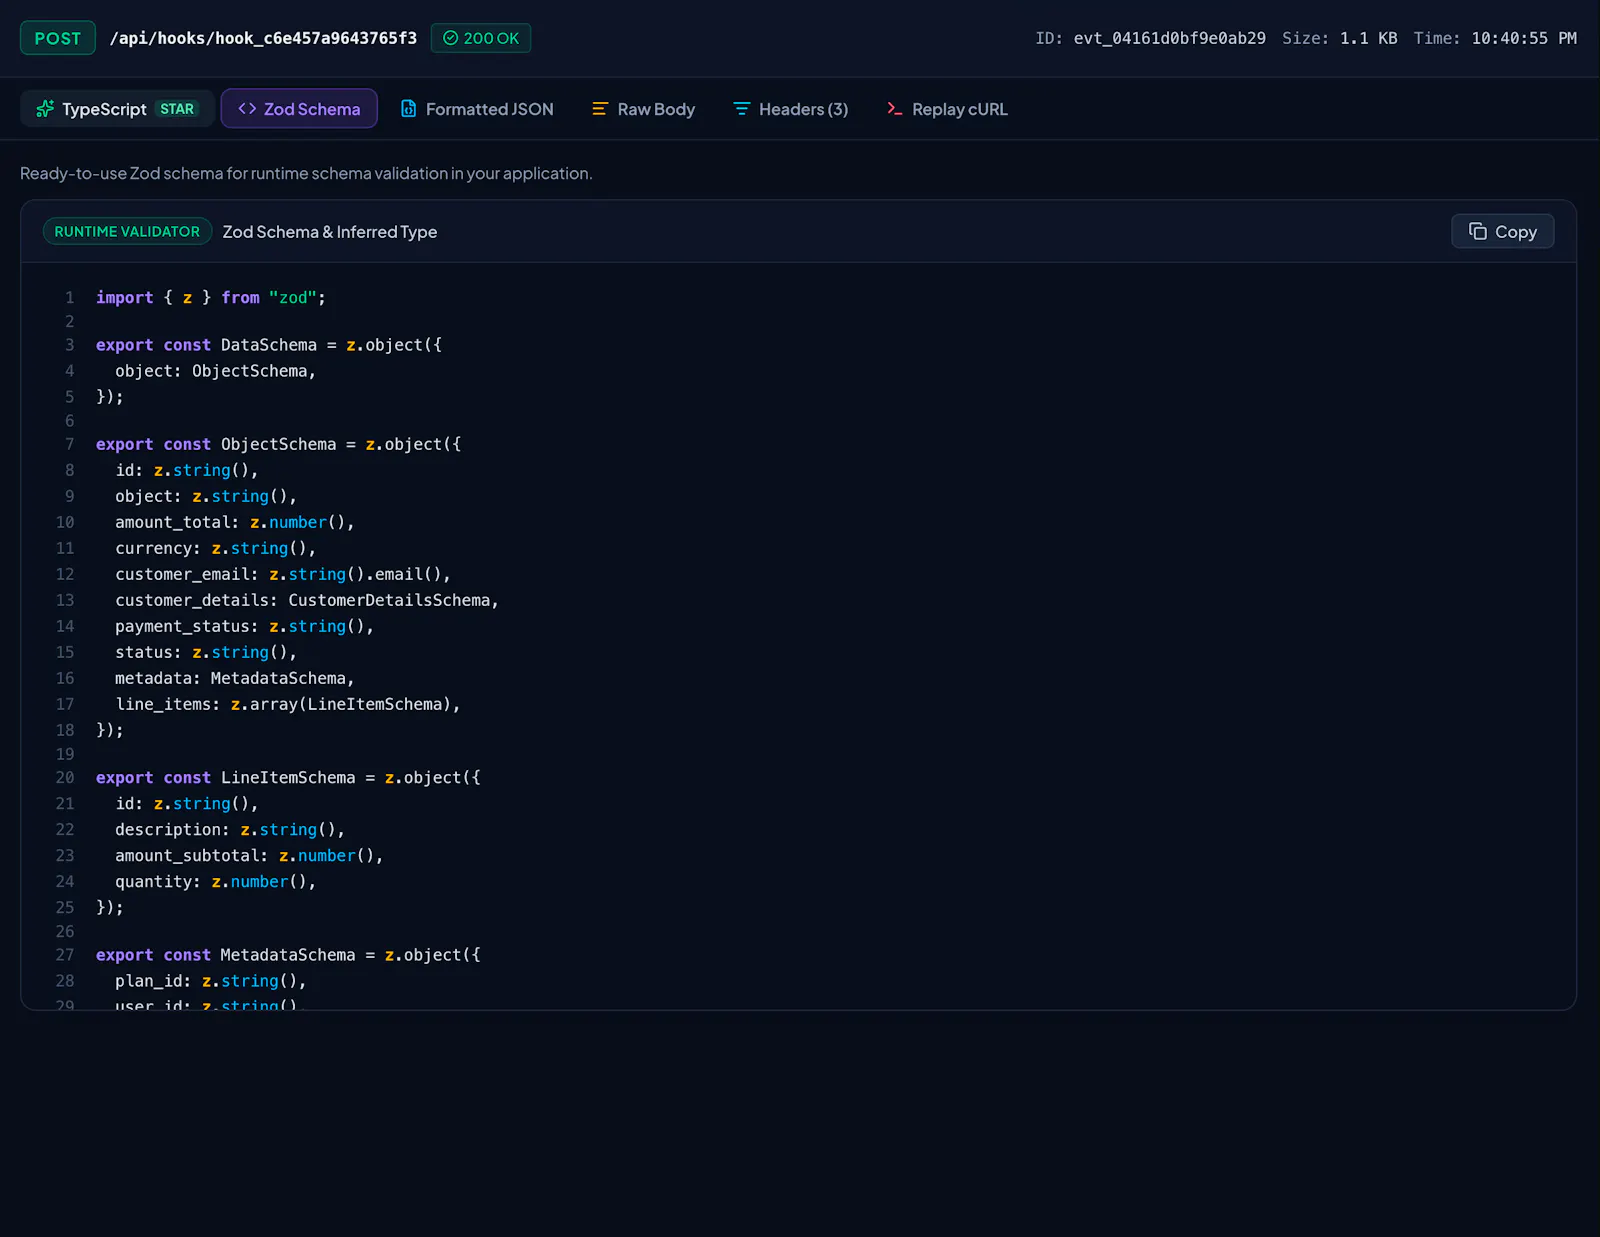
Task: Click the code brackets icon on Zod Schema
Action: pyautogui.click(x=247, y=109)
